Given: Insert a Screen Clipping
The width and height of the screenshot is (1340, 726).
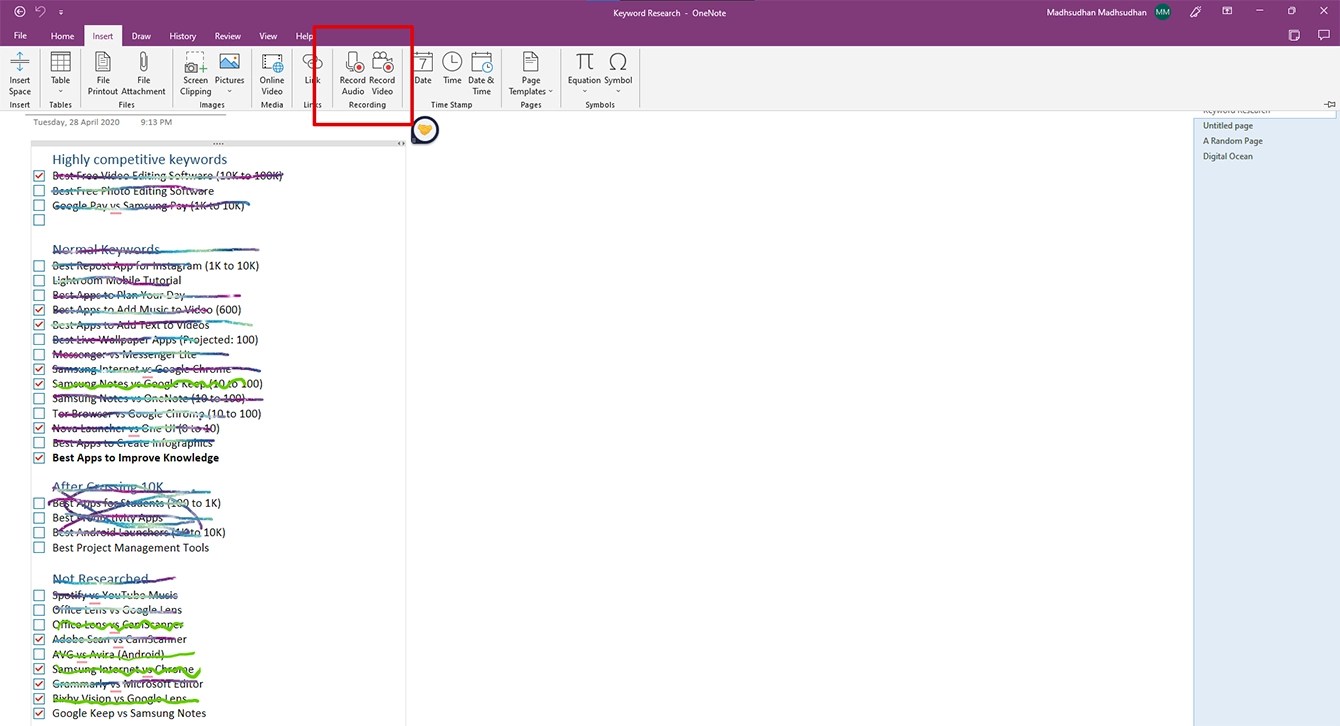Looking at the screenshot, I should click(x=194, y=72).
